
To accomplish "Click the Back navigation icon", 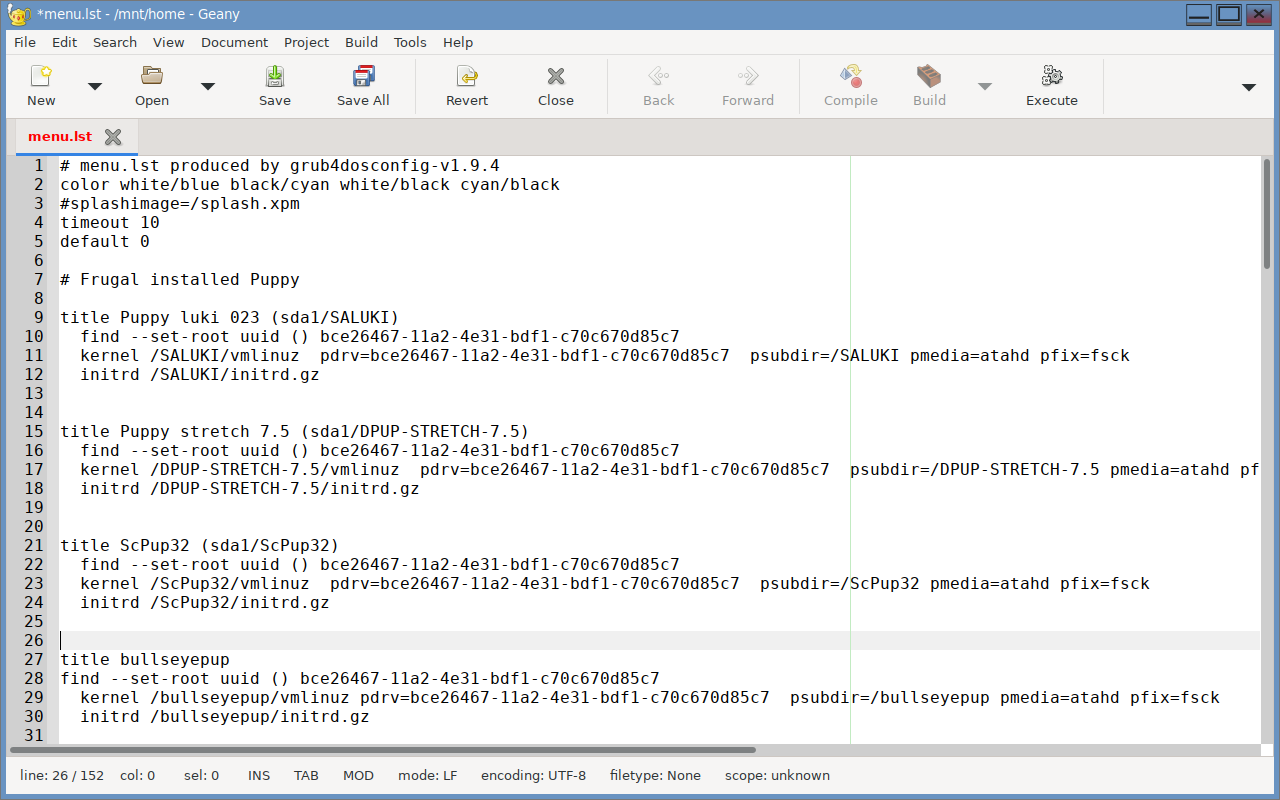I will tap(659, 76).
